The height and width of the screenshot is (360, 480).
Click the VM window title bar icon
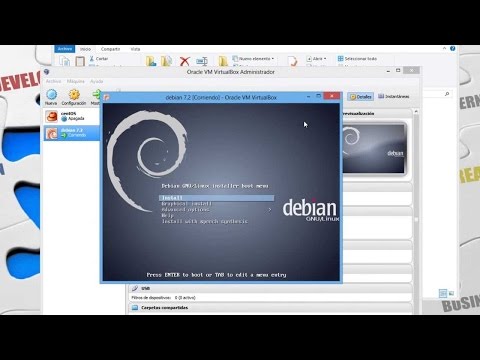[107, 97]
